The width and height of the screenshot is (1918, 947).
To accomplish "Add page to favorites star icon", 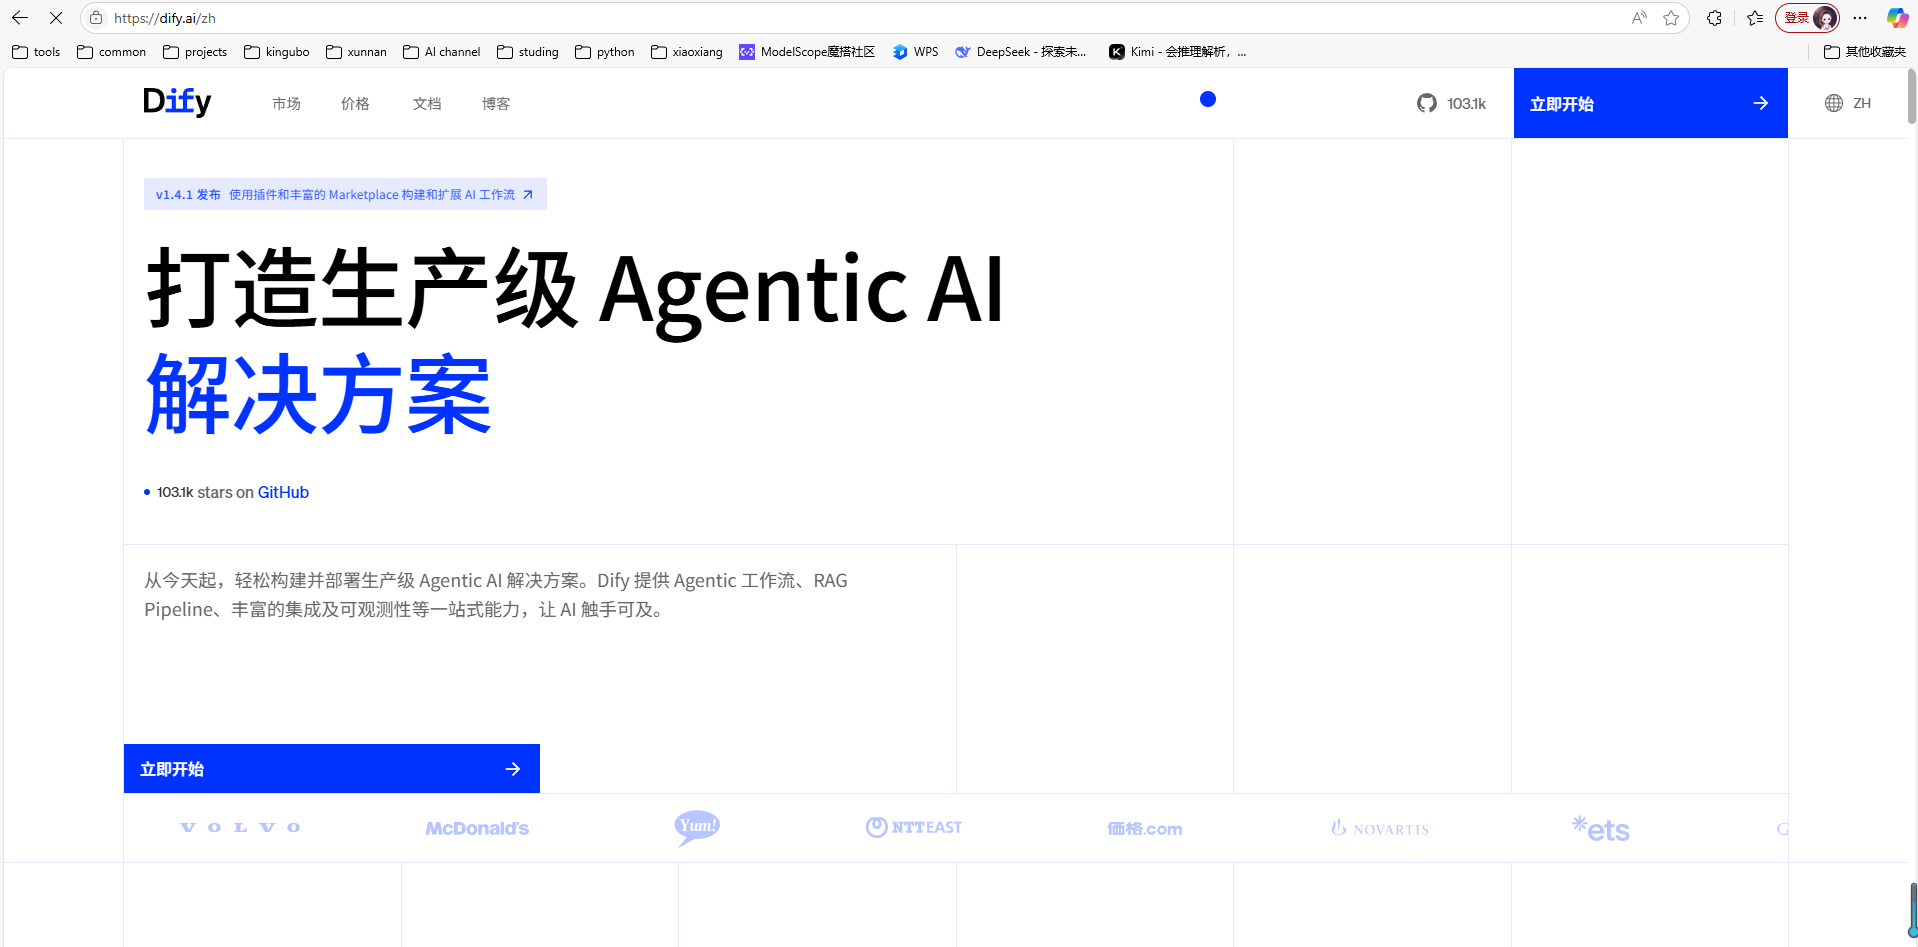I will [1671, 18].
